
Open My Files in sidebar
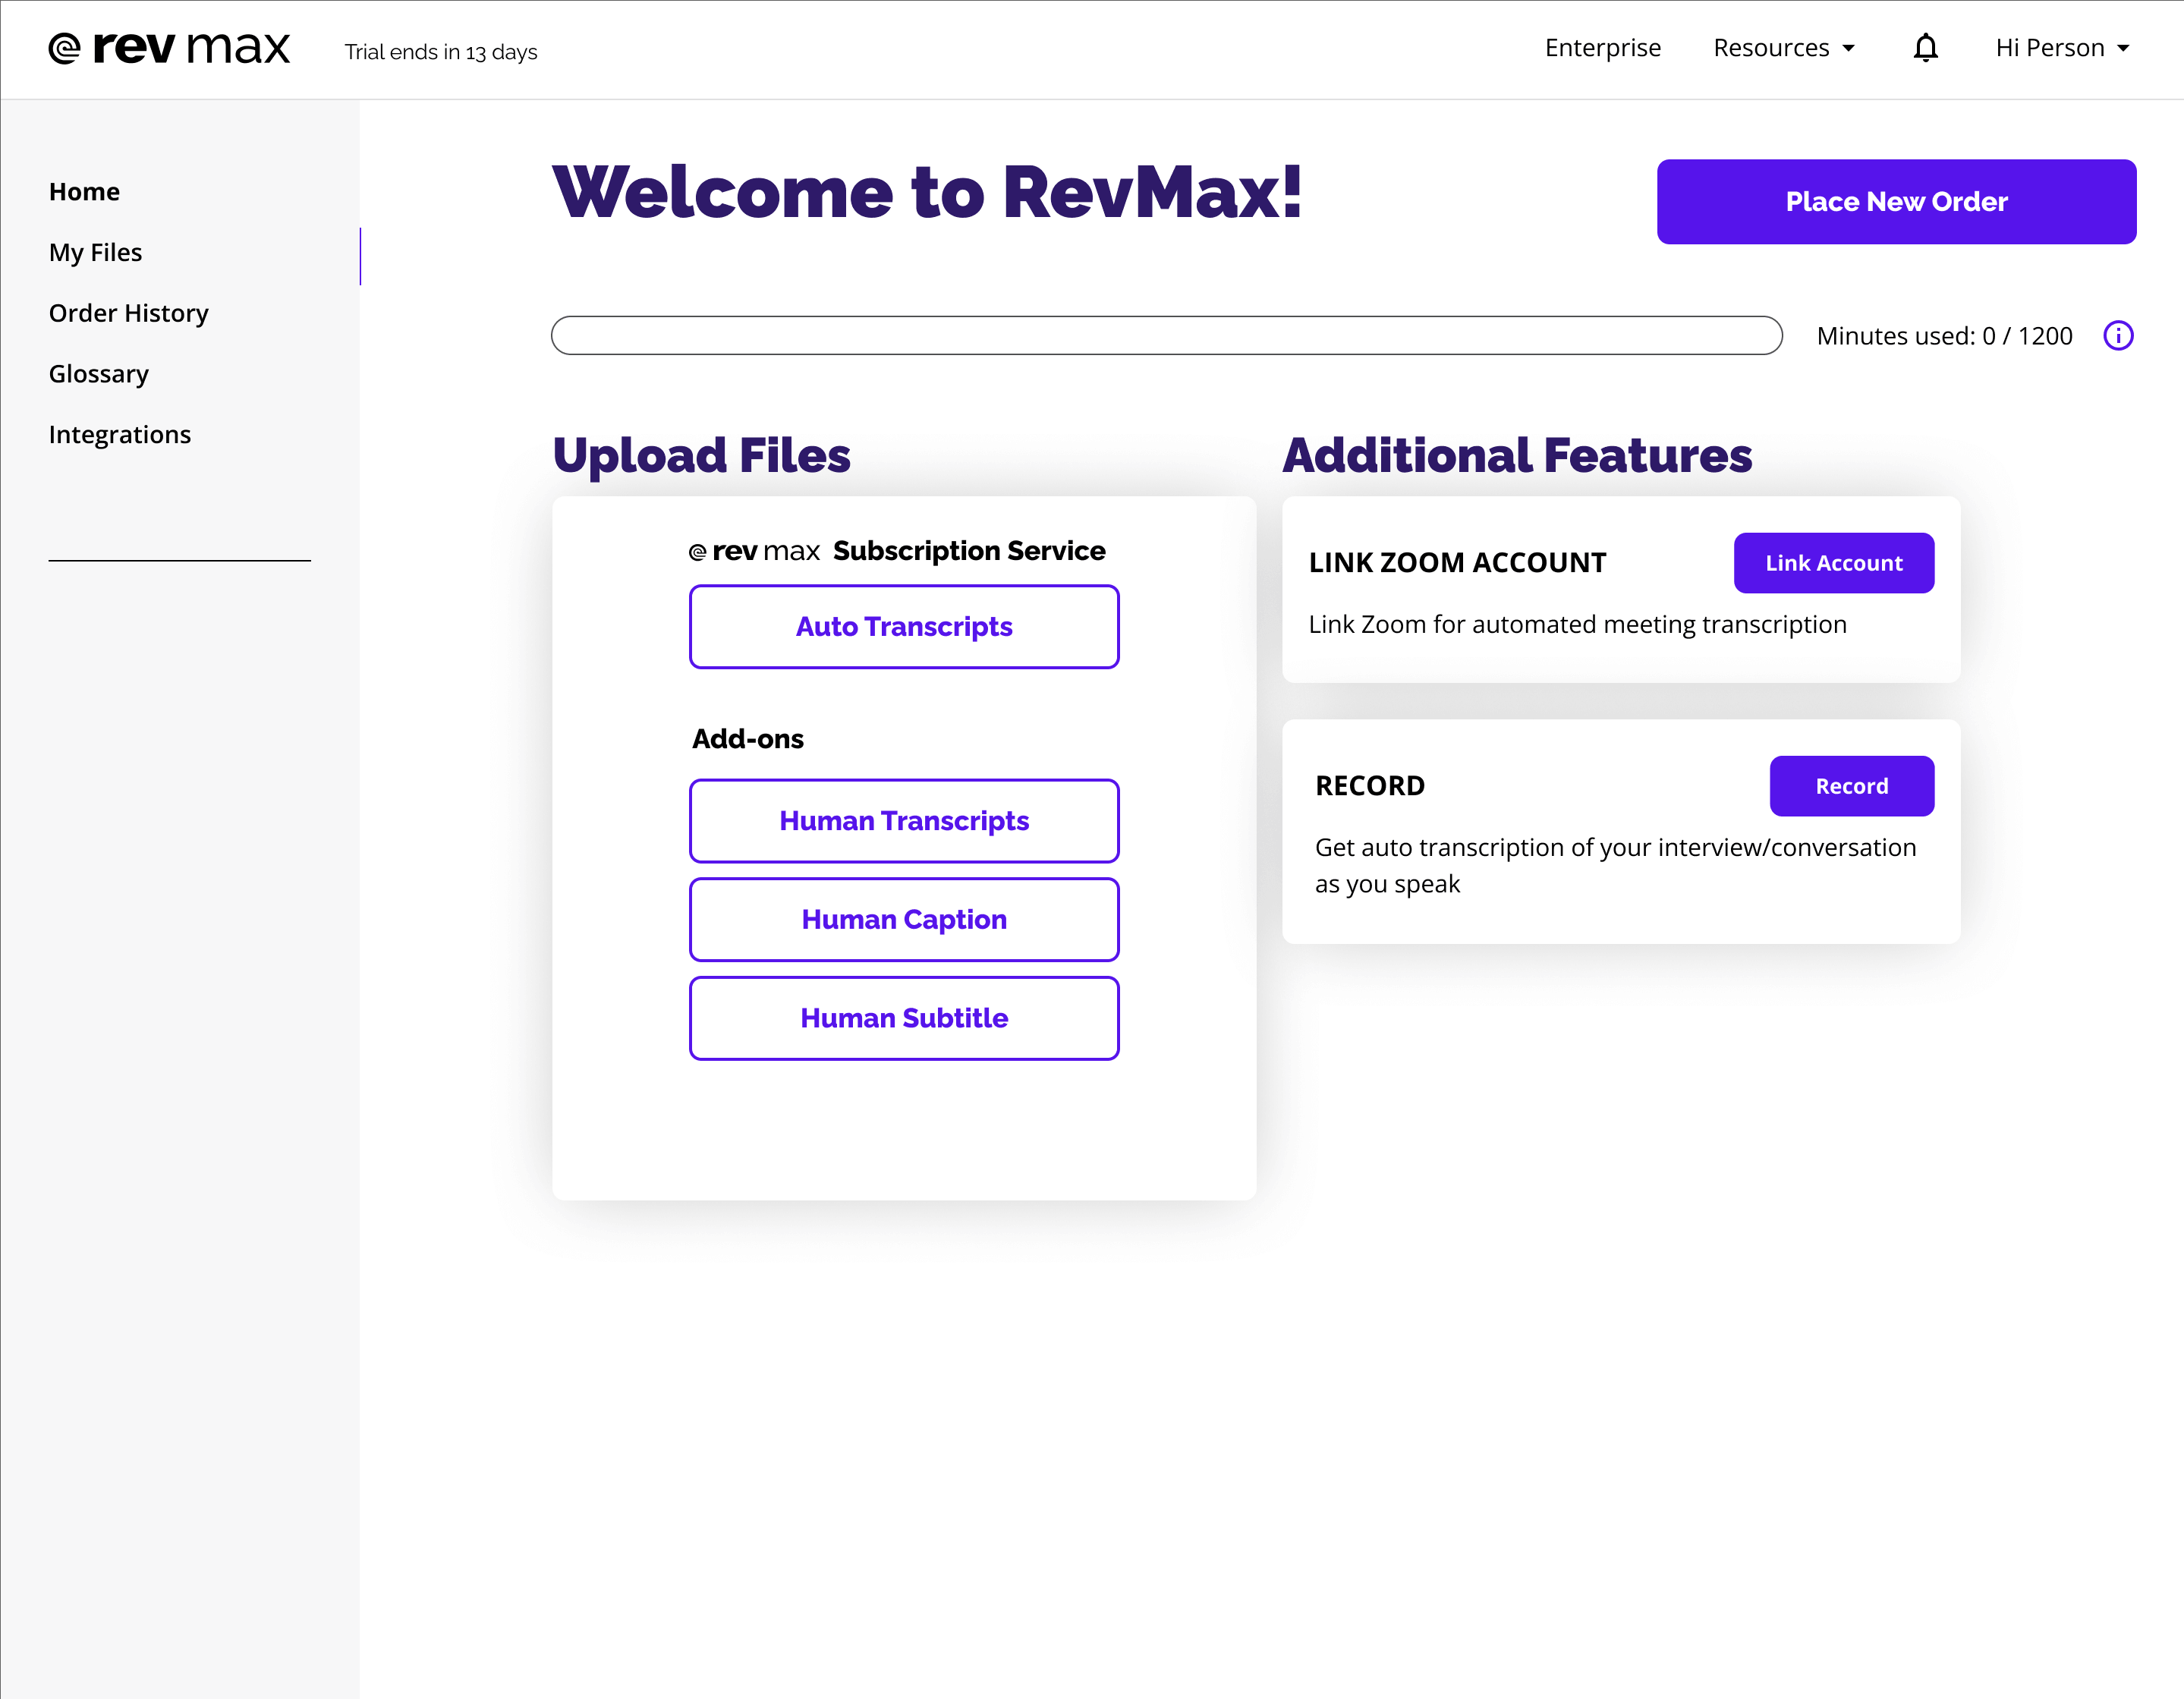click(95, 253)
